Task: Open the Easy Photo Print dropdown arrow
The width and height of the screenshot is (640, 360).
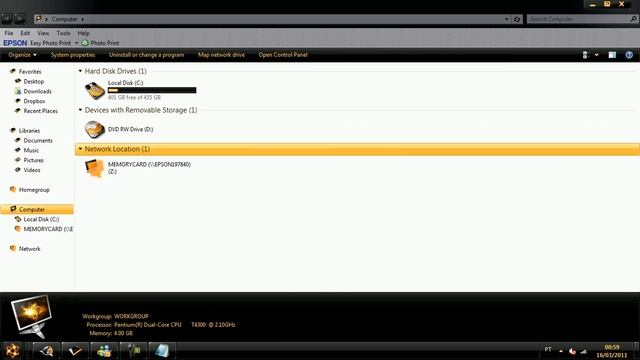Action: tap(76, 43)
